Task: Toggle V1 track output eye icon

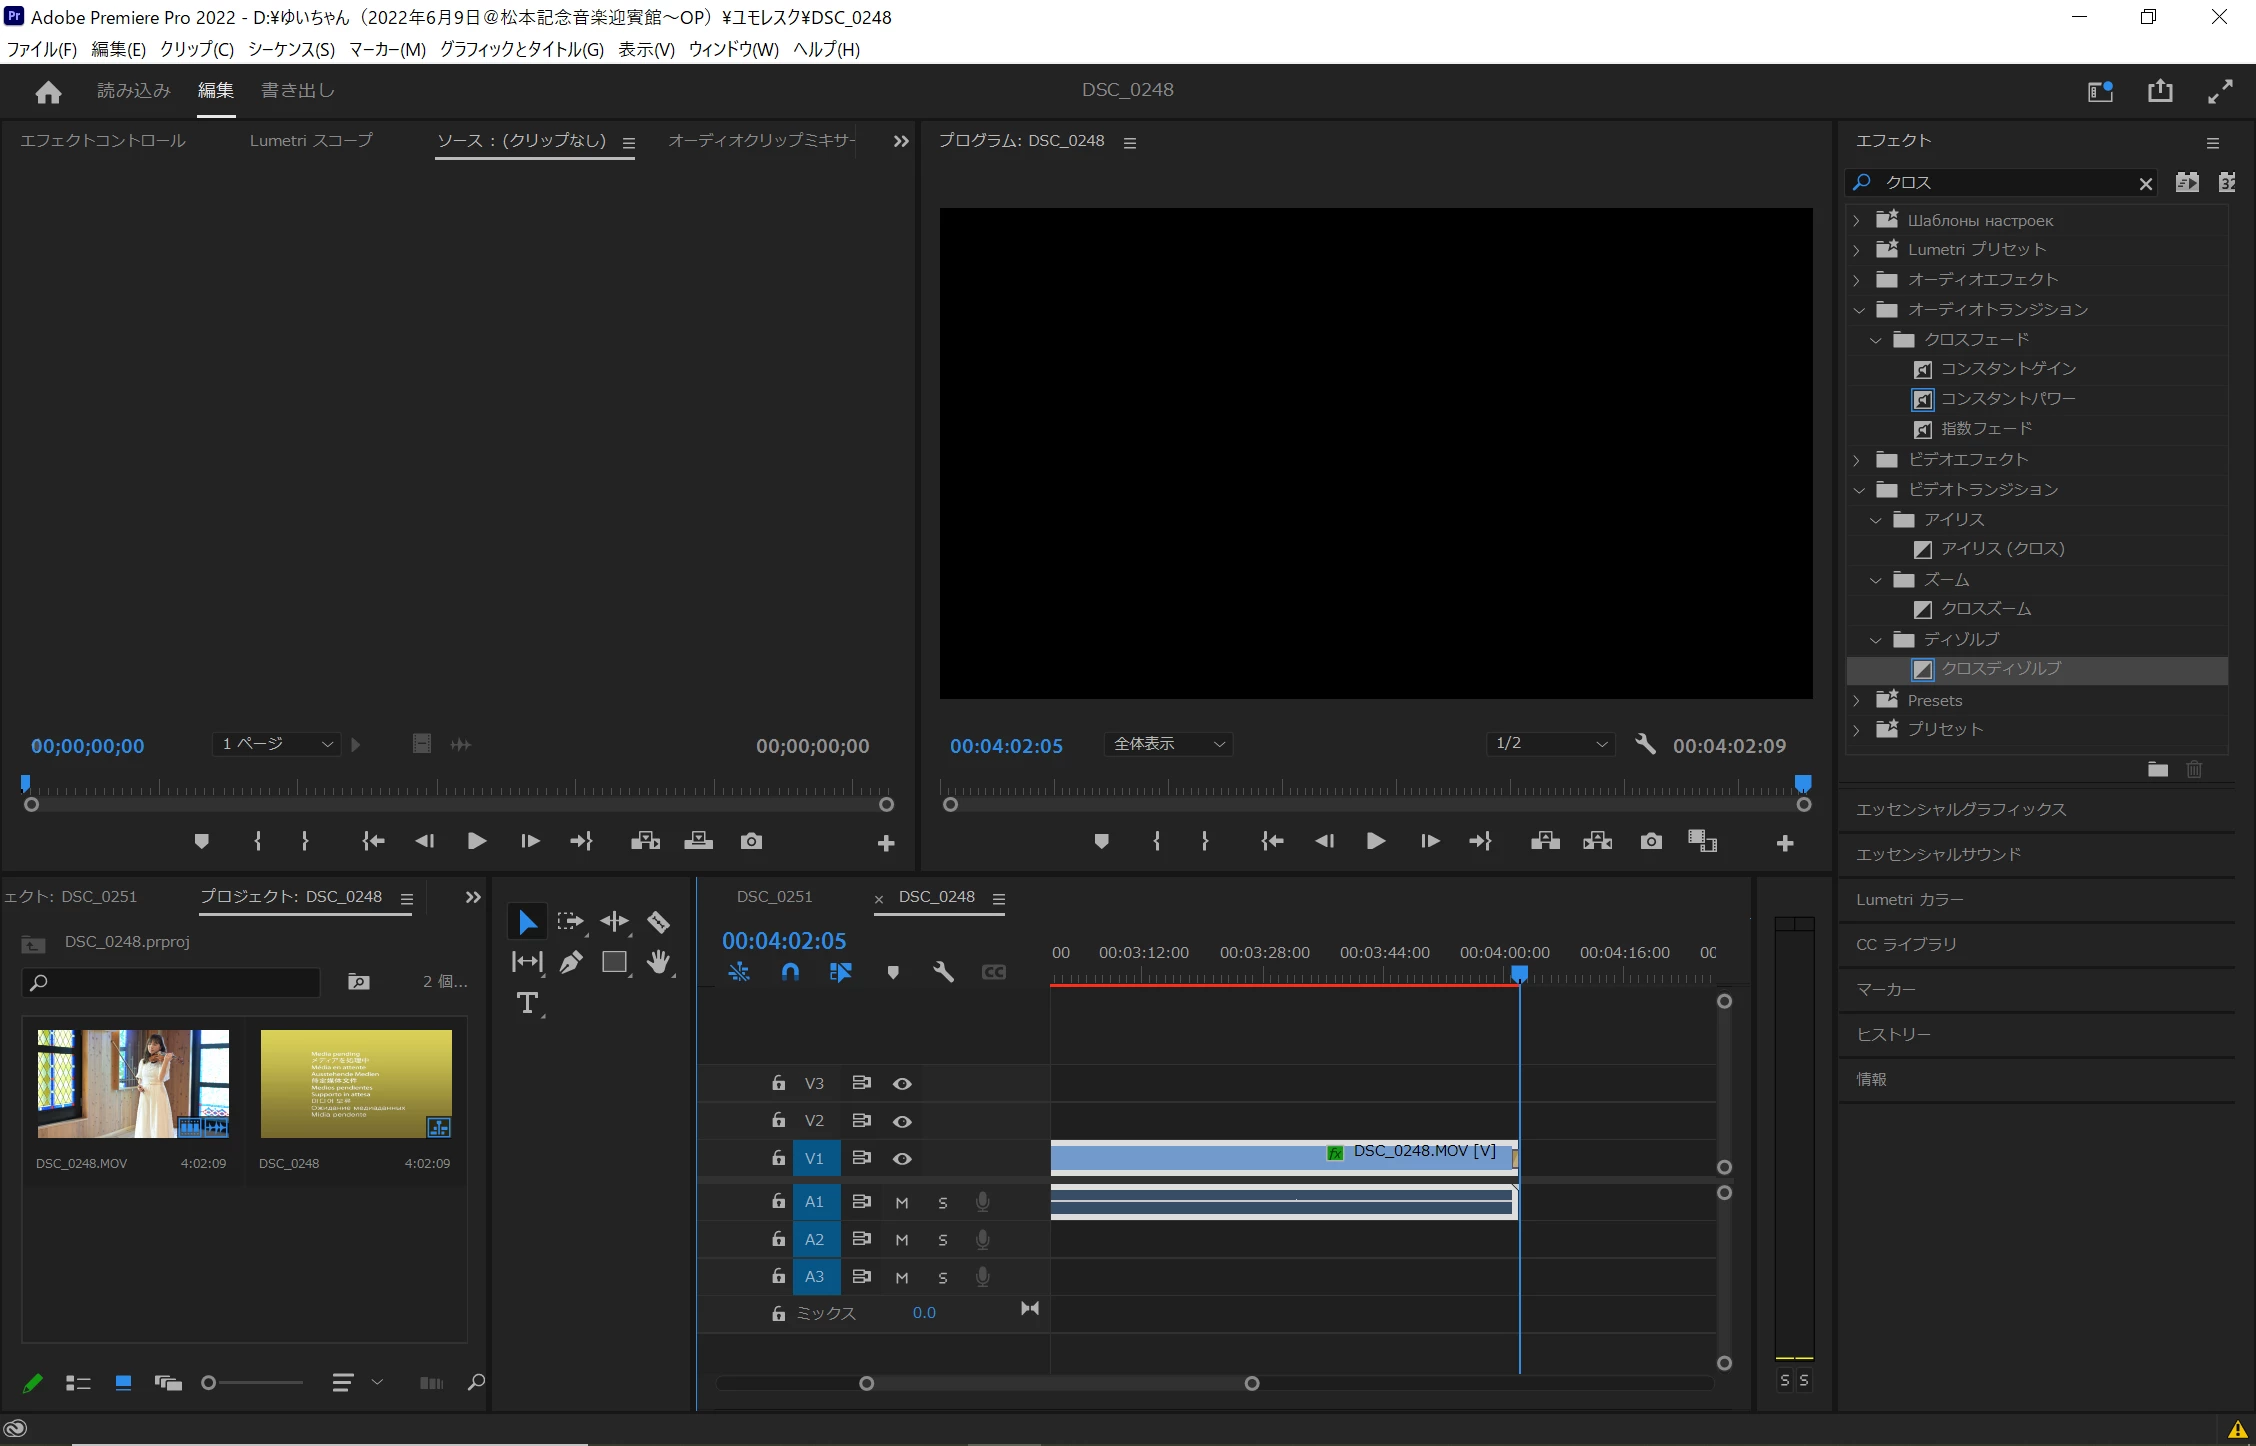Action: pos(902,1159)
